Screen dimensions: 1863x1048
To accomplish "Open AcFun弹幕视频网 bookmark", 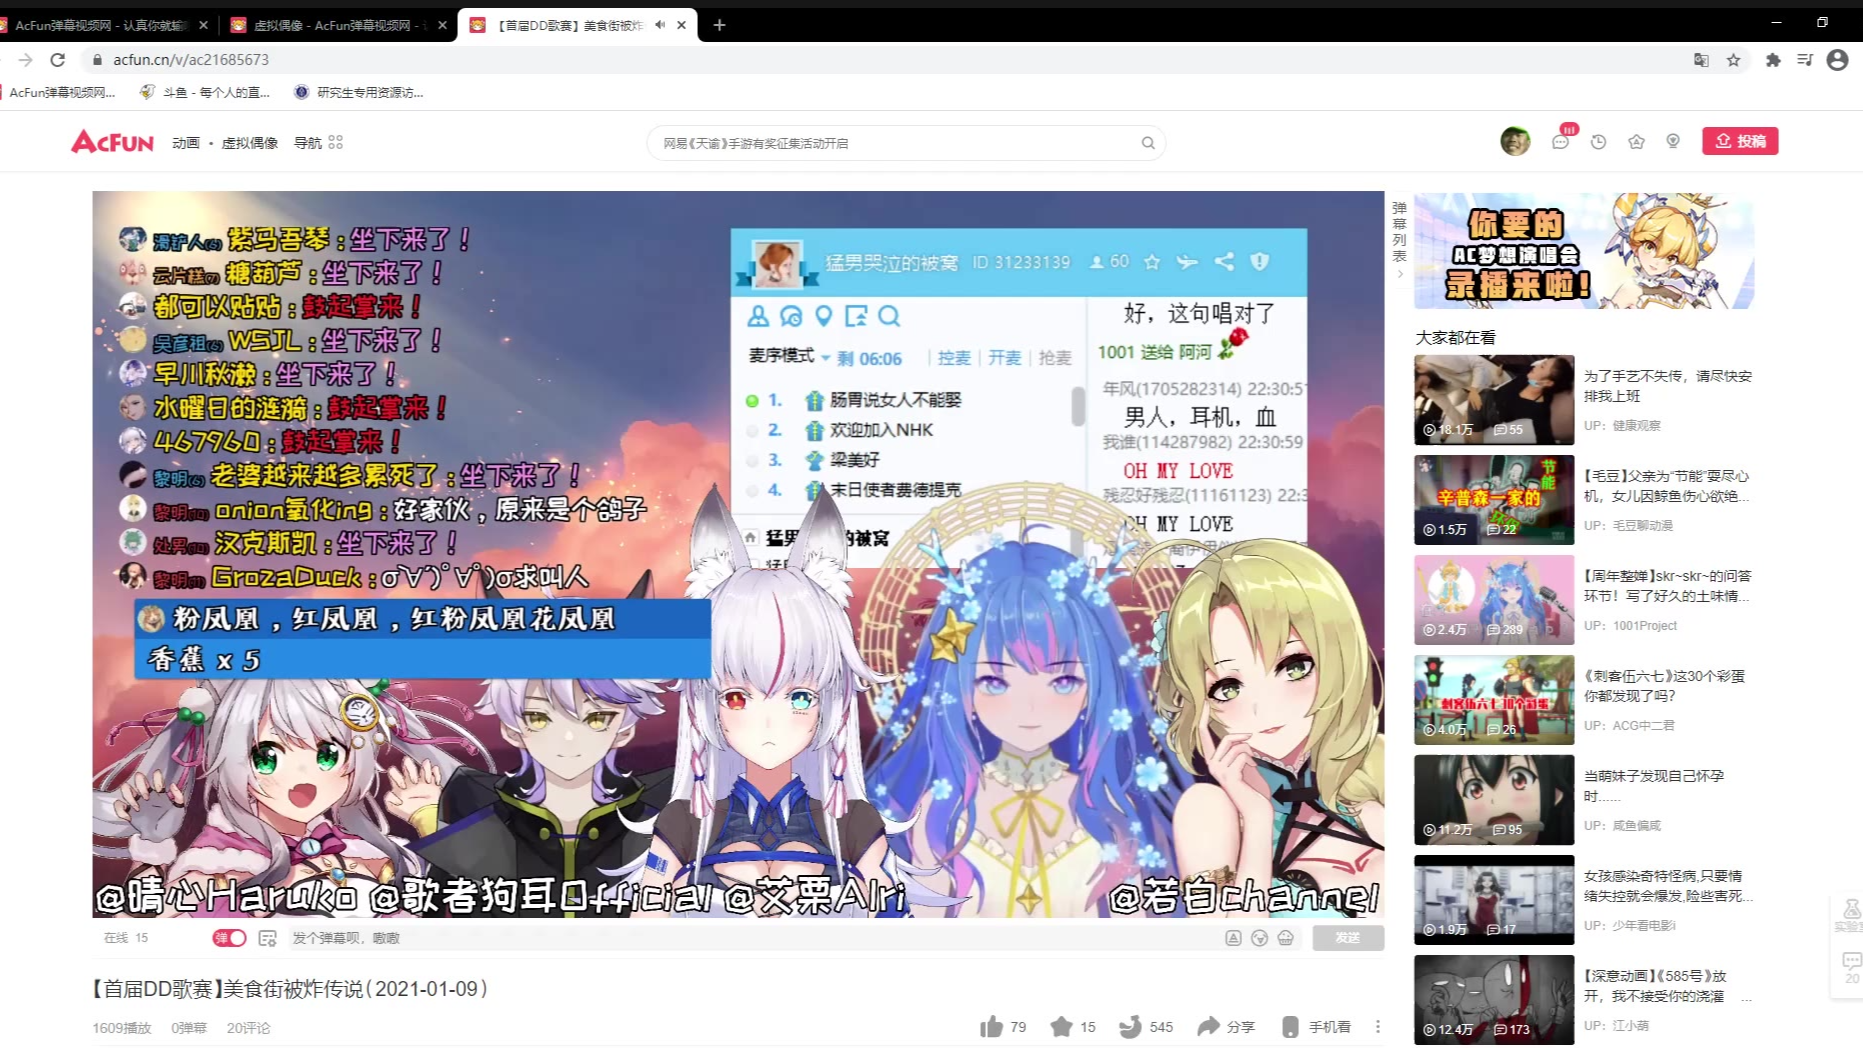I will (x=60, y=92).
